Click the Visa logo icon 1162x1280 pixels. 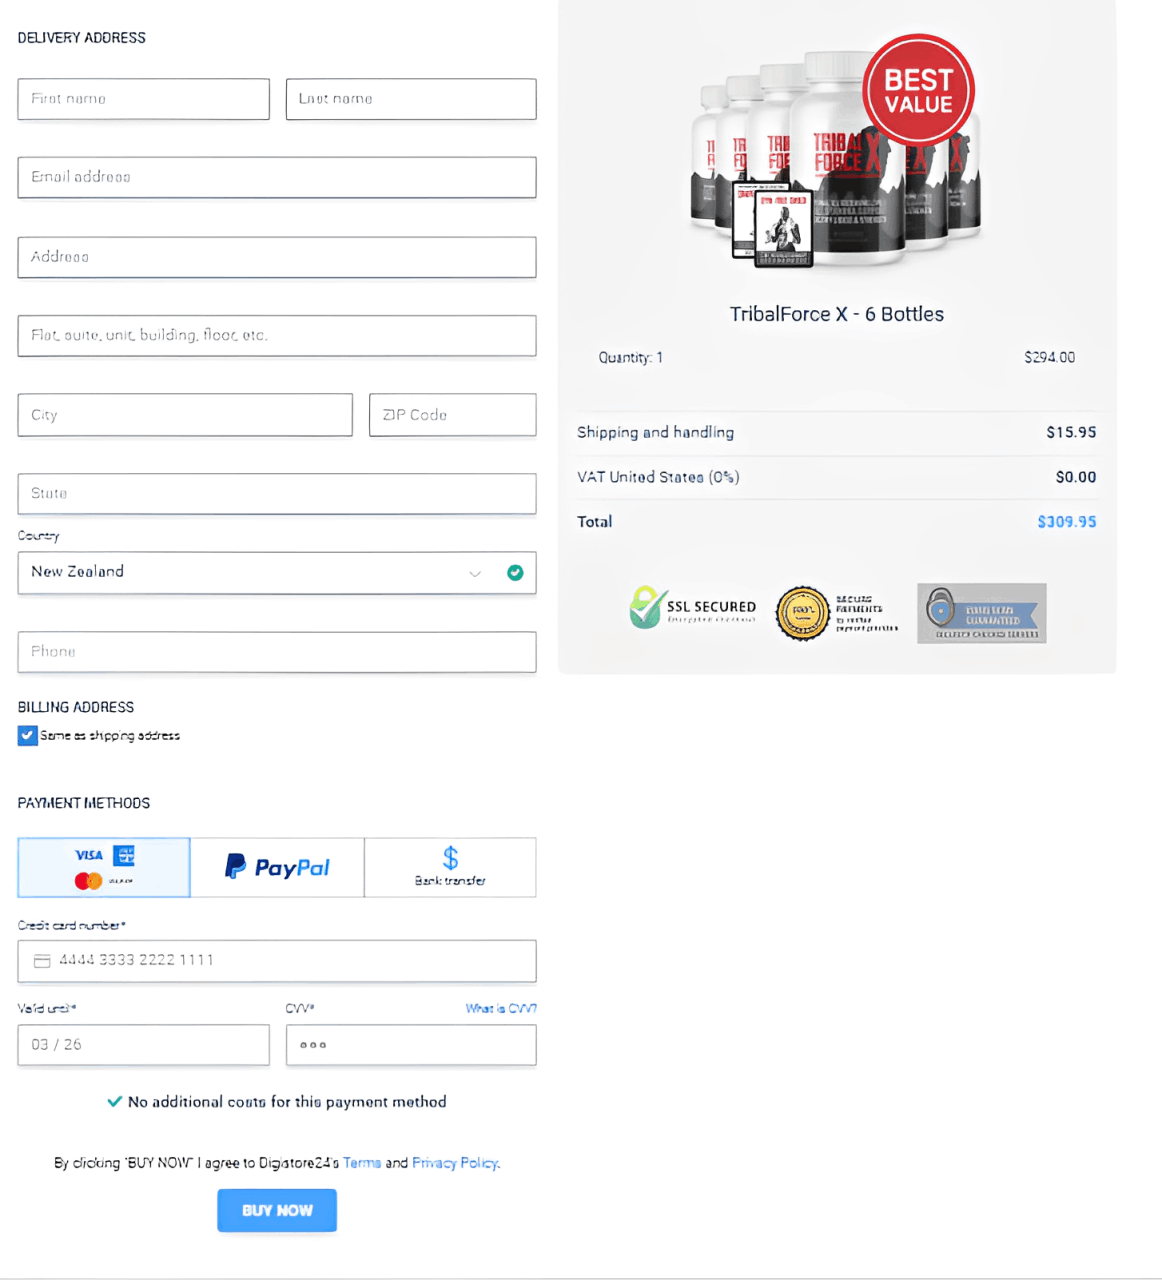click(x=89, y=855)
